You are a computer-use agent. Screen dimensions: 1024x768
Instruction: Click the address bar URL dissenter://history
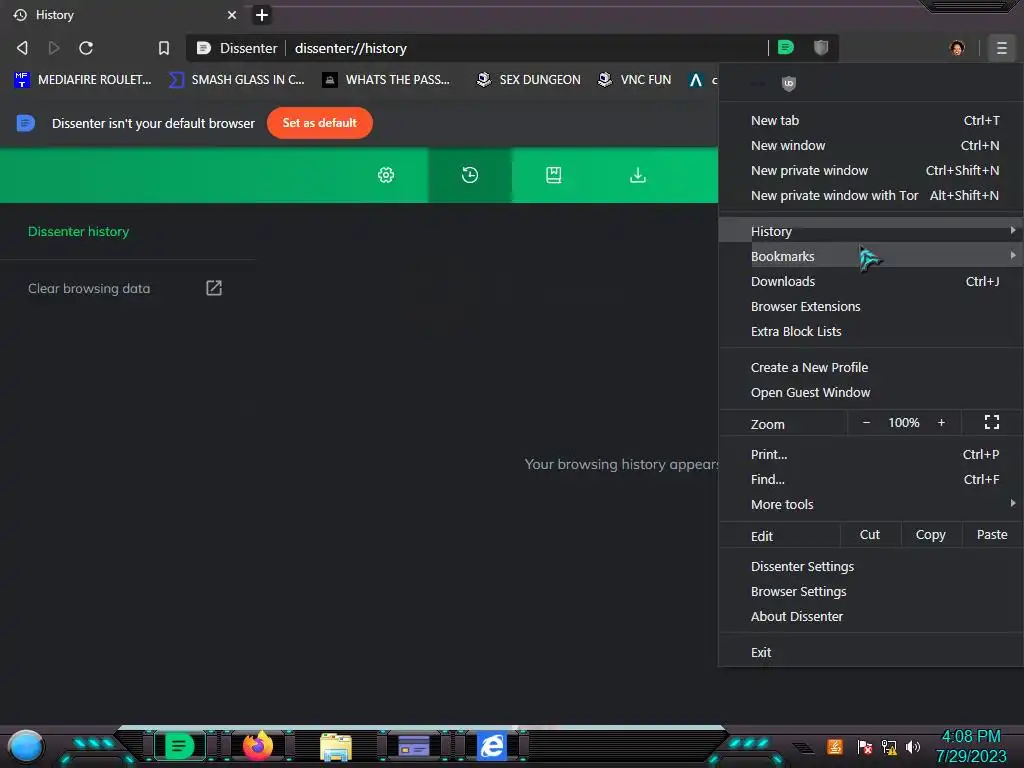351,48
